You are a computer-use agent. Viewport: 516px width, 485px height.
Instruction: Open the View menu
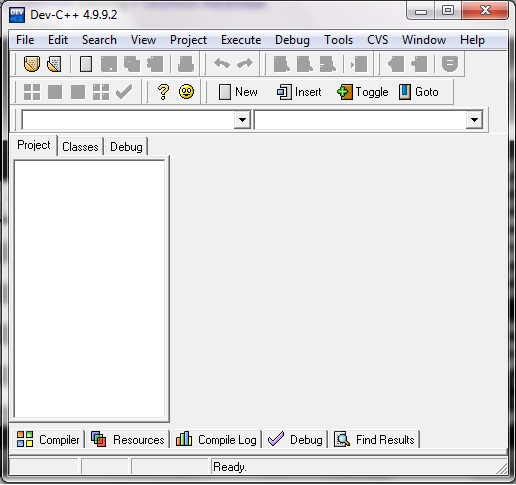click(x=143, y=40)
